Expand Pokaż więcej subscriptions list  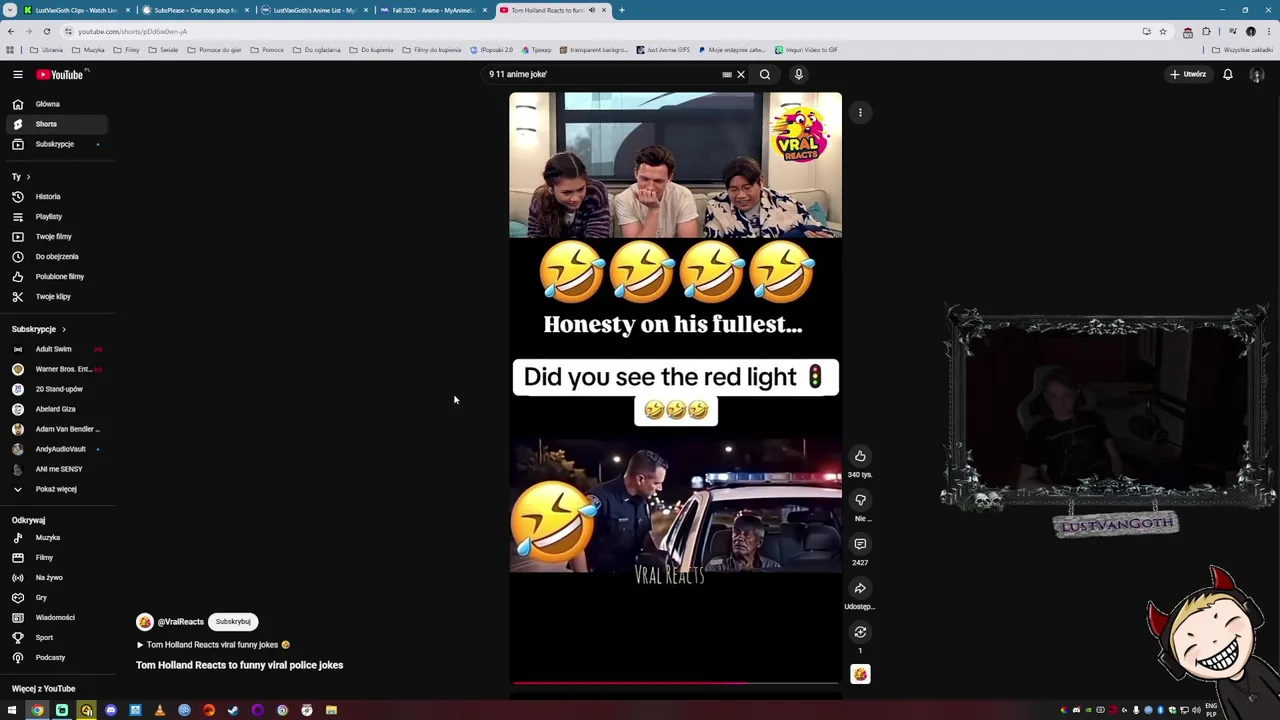(x=57, y=489)
